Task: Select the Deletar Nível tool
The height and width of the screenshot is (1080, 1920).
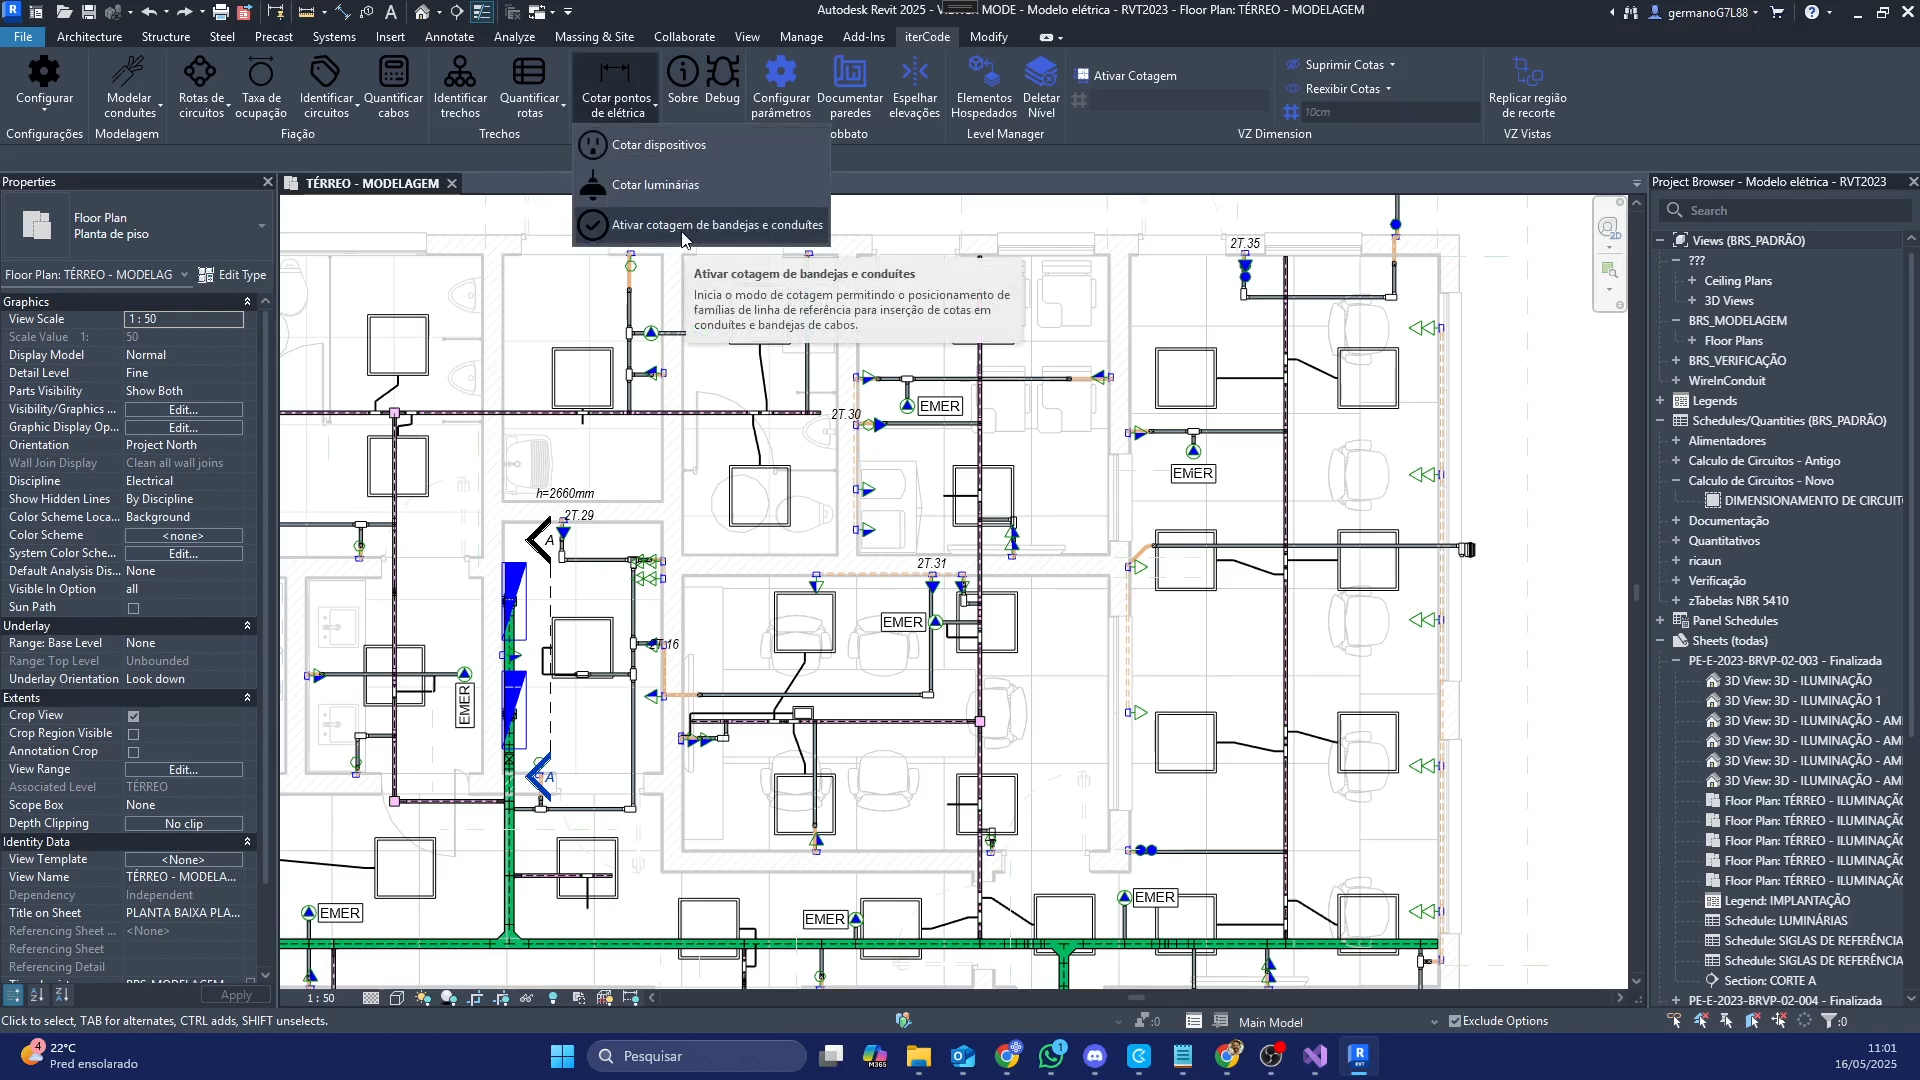Action: [x=1041, y=73]
